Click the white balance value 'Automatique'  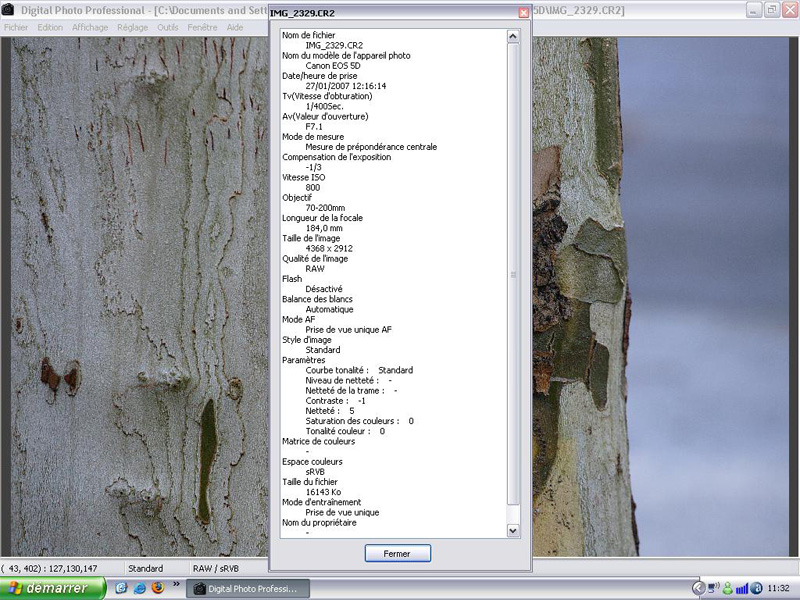coord(329,310)
